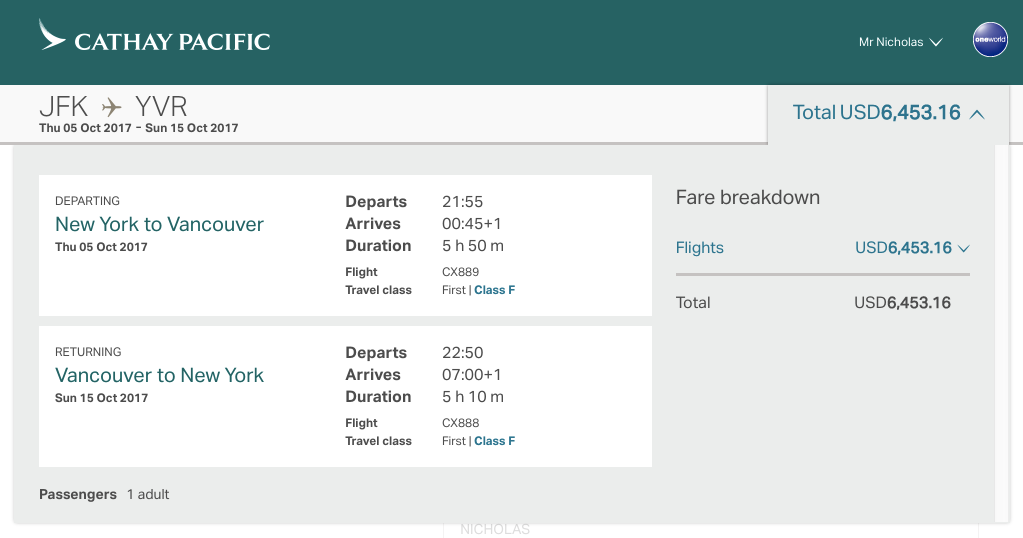The height and width of the screenshot is (538, 1023).
Task: Click the trip date range under JFK
Action: [x=138, y=128]
